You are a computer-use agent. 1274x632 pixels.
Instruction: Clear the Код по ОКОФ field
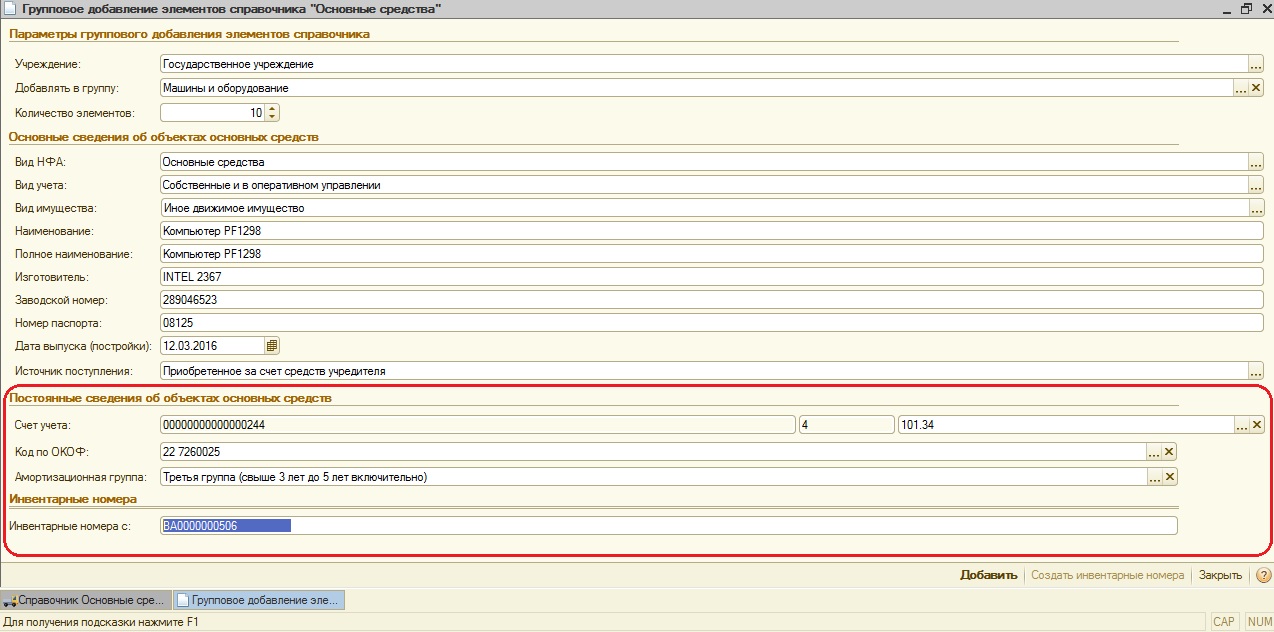[x=1169, y=451]
